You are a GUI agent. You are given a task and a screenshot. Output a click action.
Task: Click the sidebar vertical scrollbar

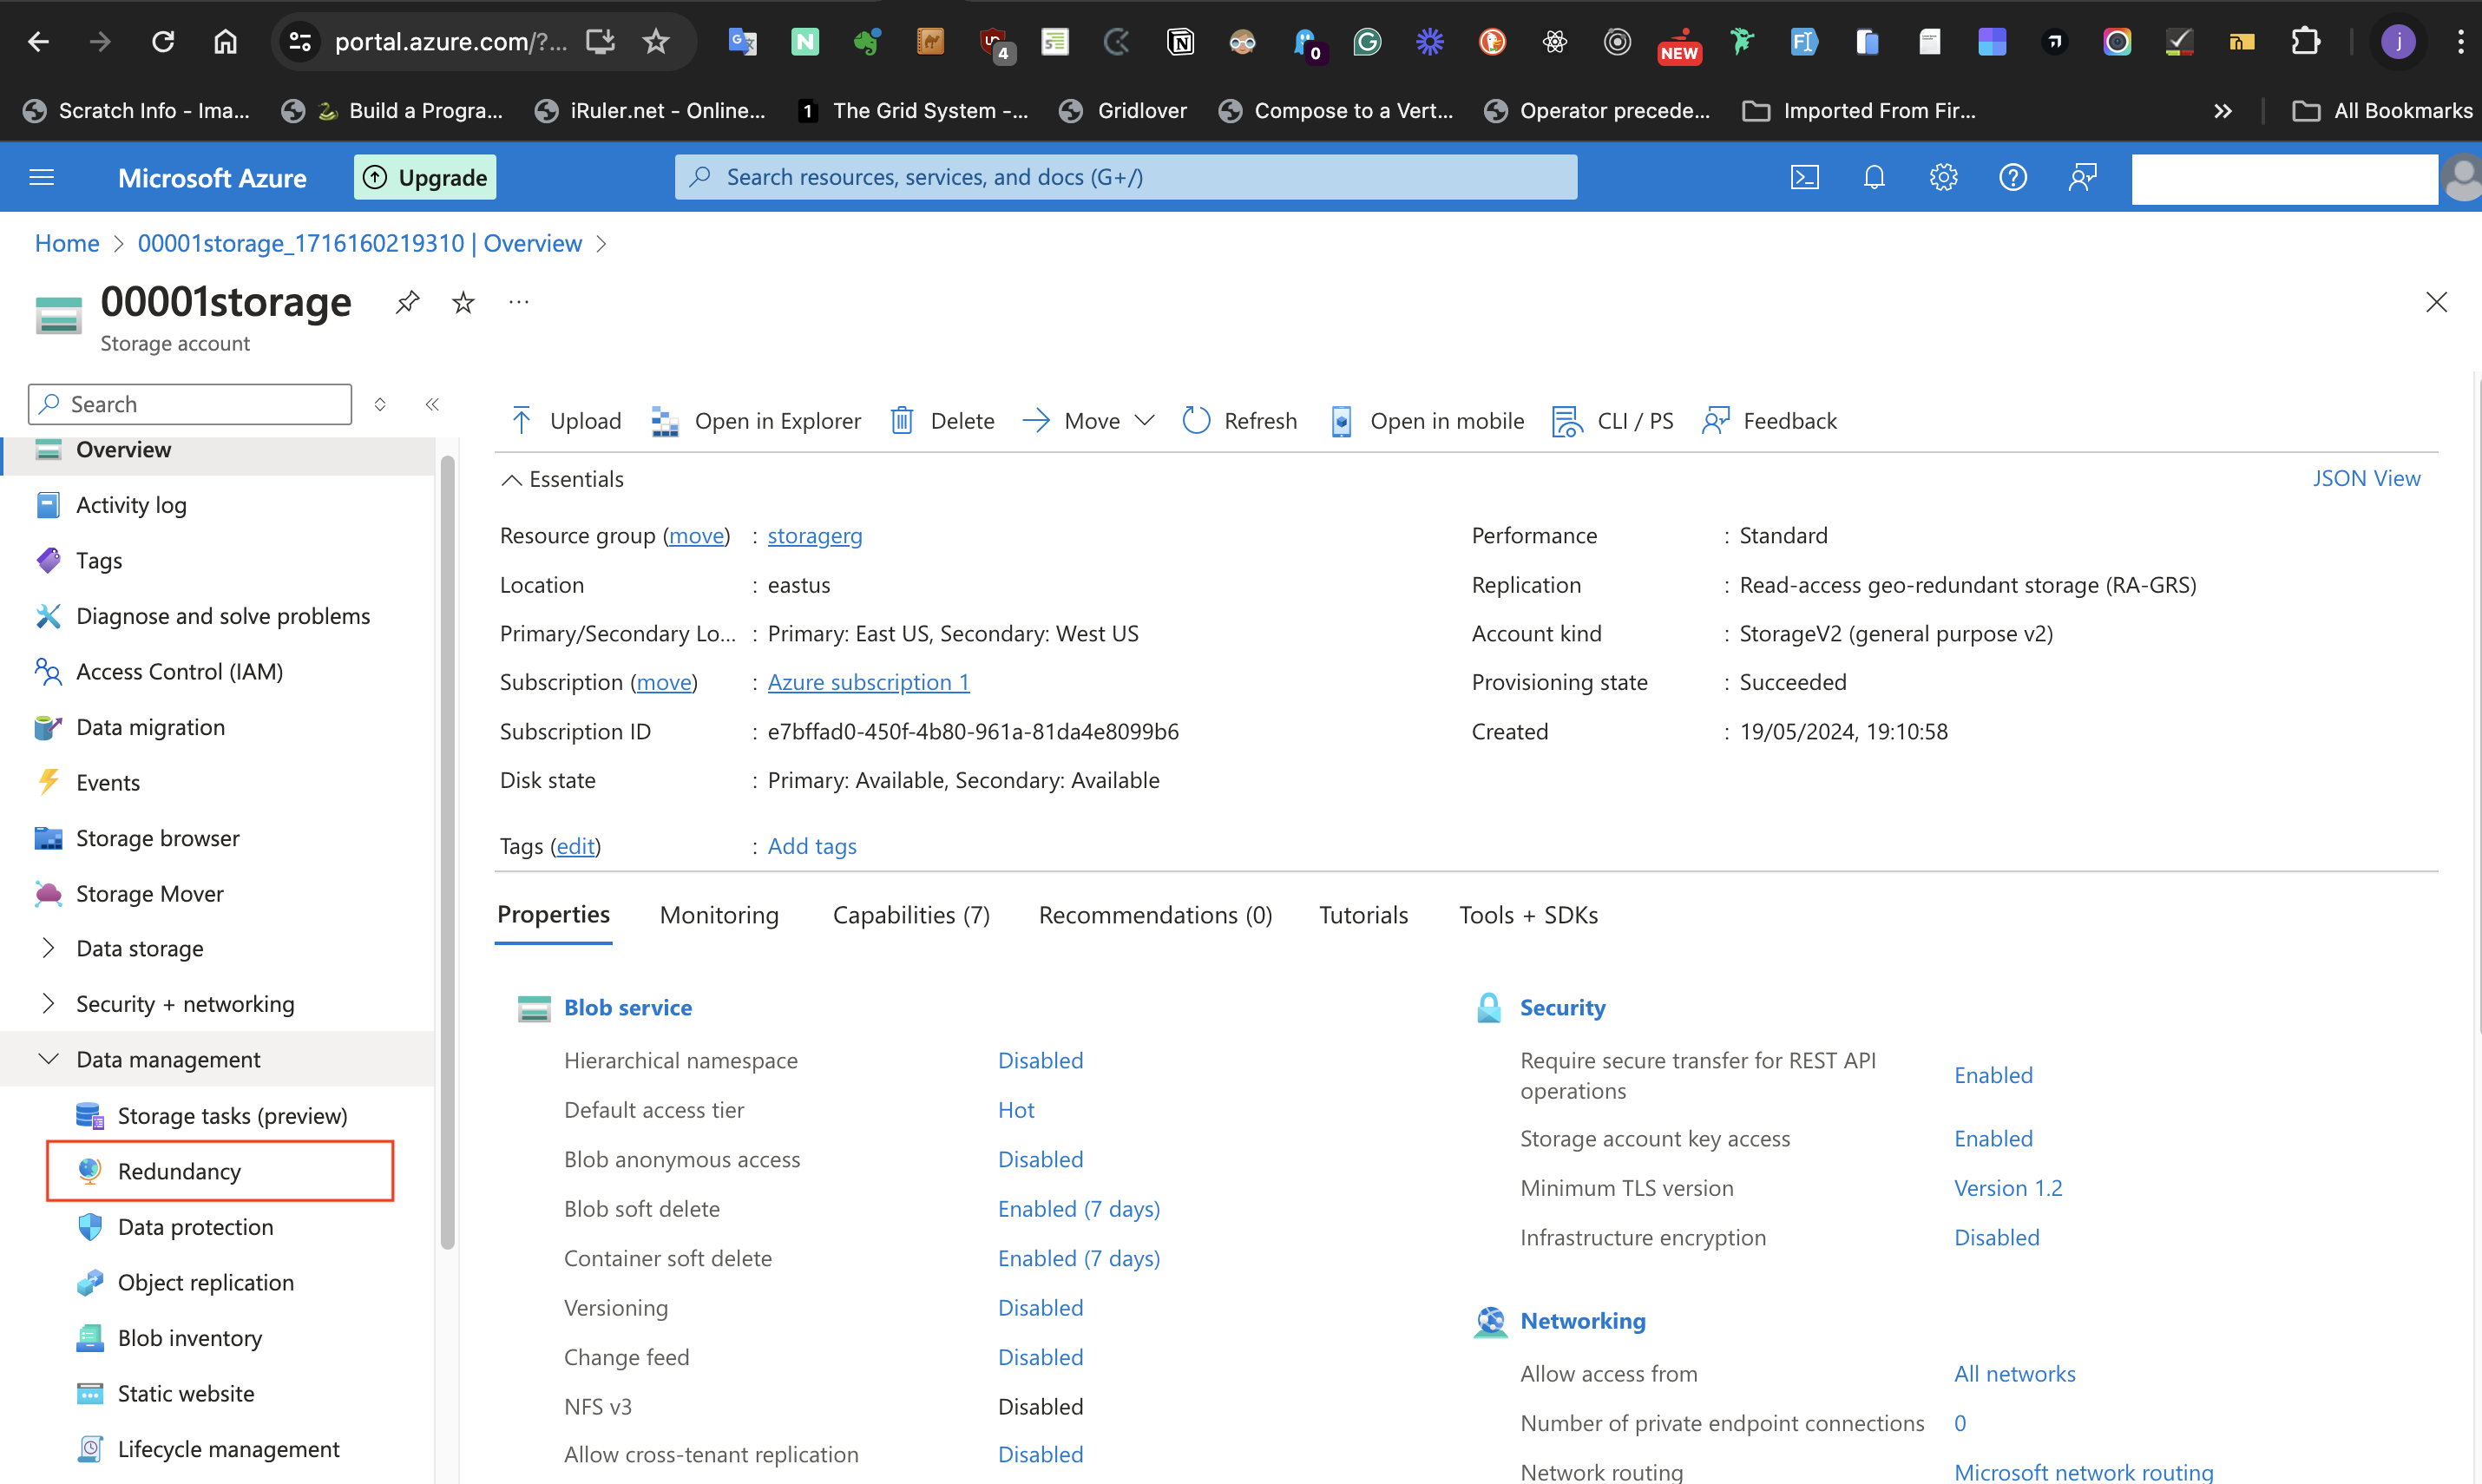(447, 850)
